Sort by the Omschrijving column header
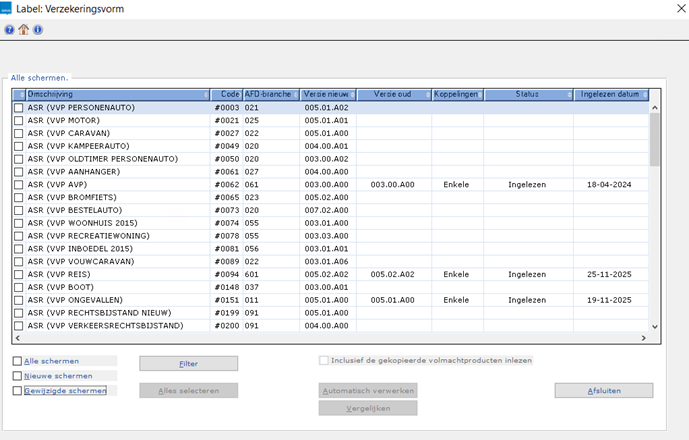Screen dimensions: 689x440 118,95
